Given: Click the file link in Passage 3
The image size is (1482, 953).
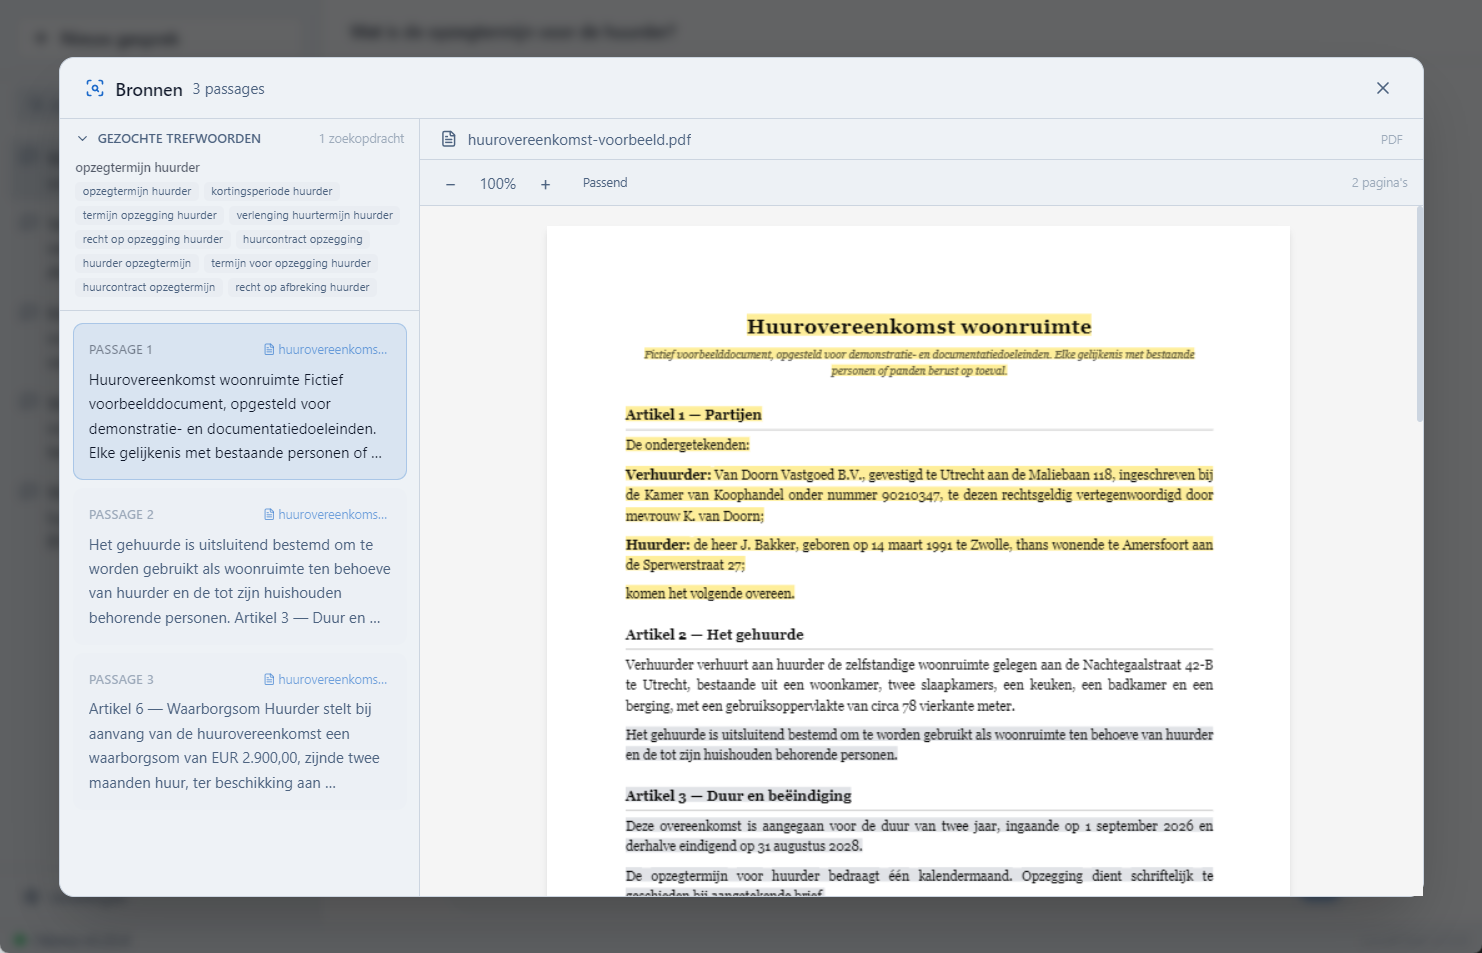Looking at the screenshot, I should (326, 679).
